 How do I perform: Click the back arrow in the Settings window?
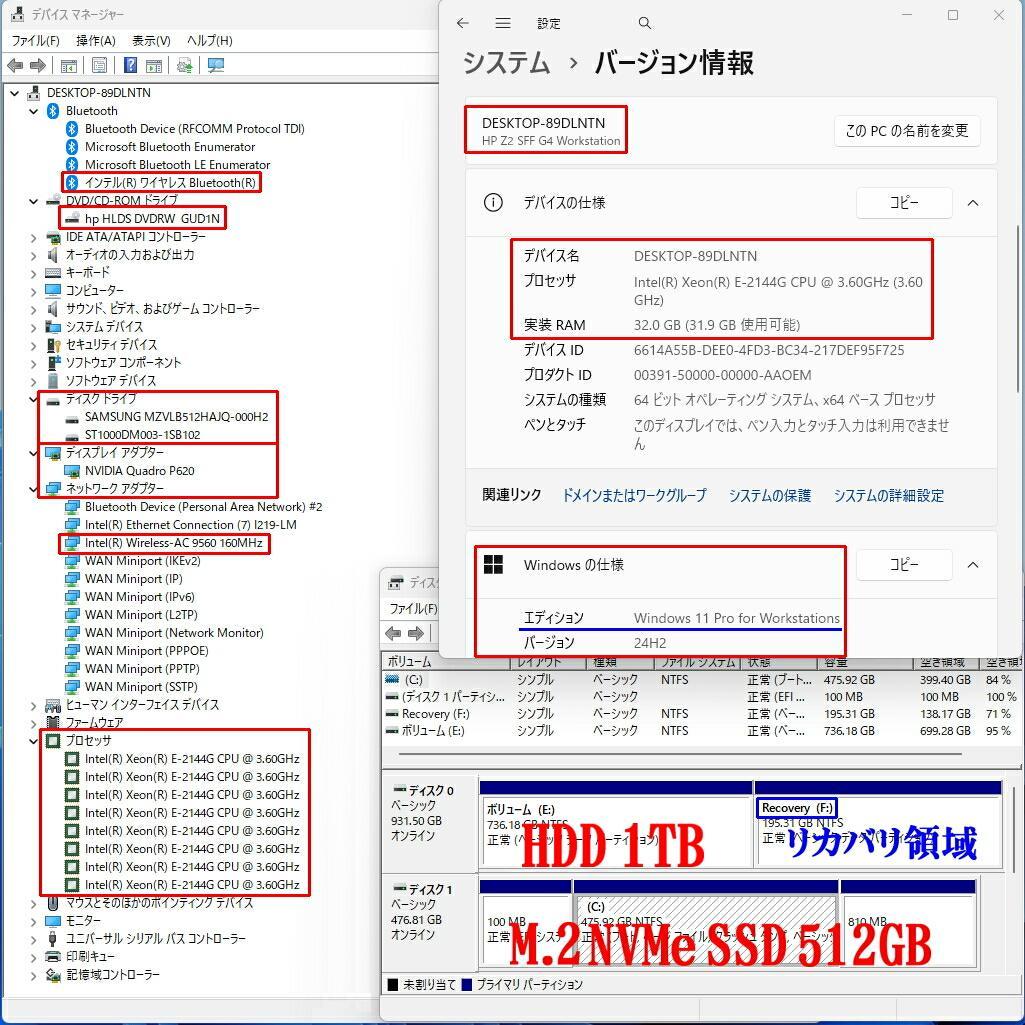[461, 22]
